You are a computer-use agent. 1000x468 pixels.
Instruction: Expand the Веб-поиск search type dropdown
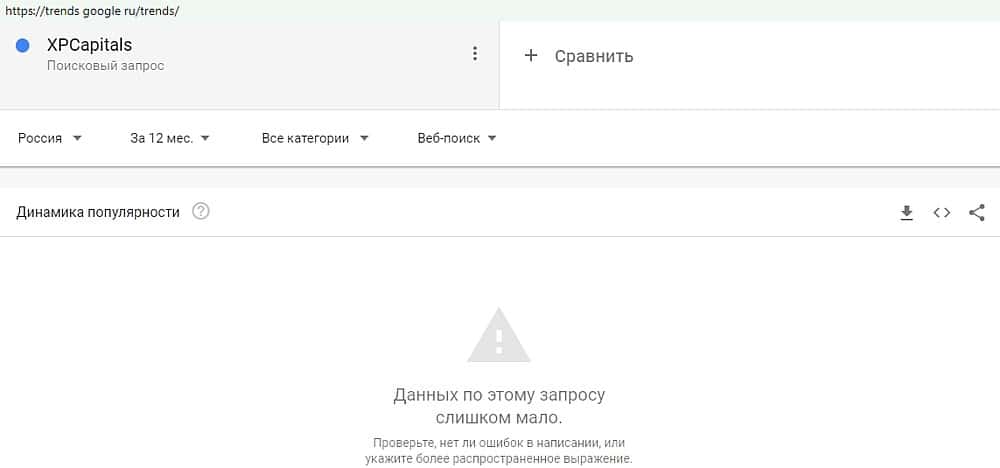pyautogui.click(x=457, y=138)
